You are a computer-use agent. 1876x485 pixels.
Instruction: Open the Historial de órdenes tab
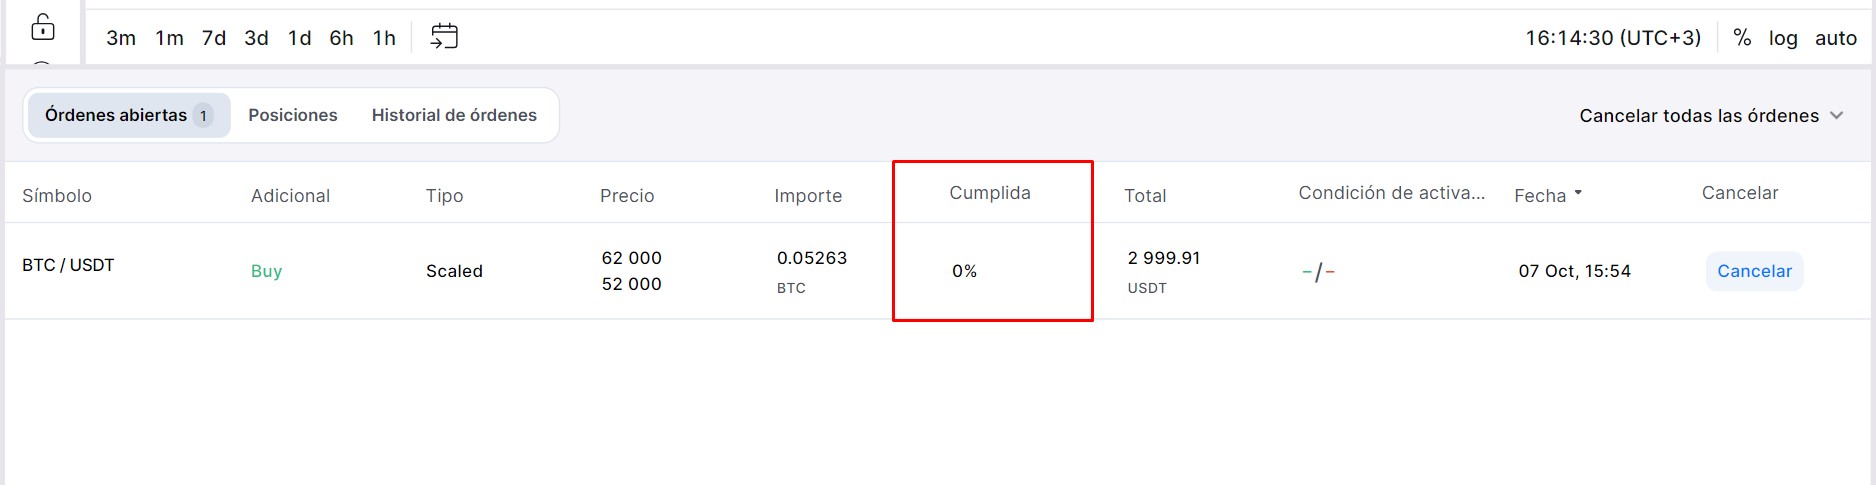pos(454,116)
